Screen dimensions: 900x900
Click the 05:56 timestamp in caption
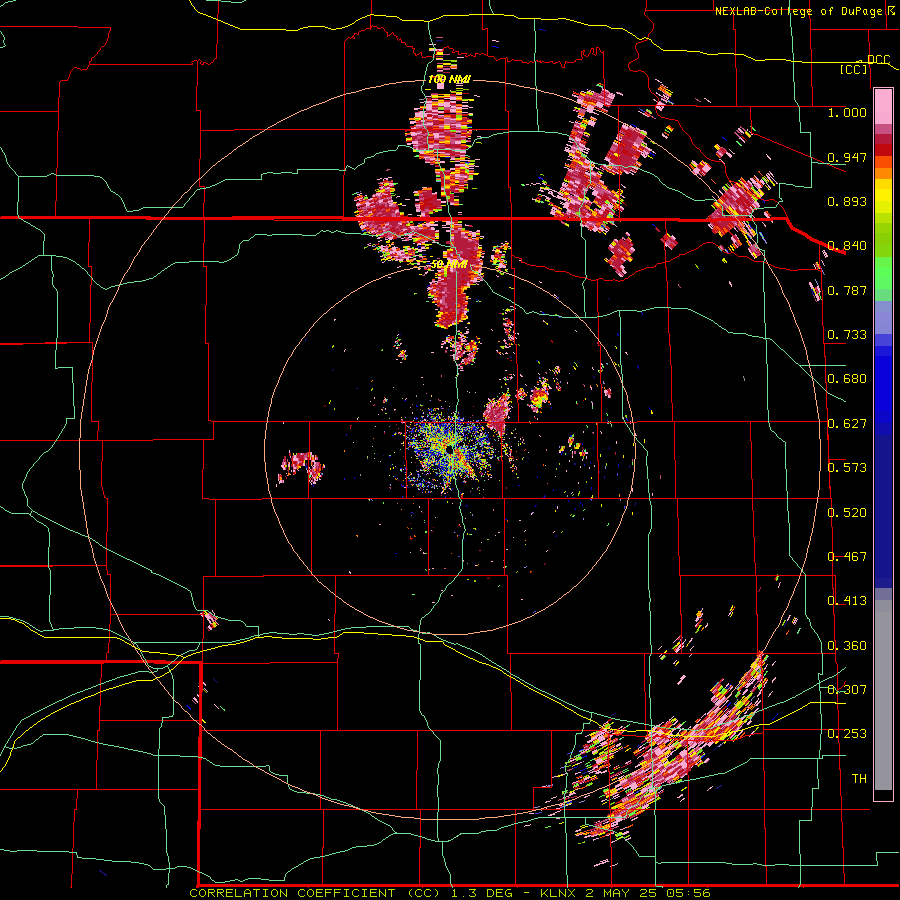pos(689,893)
